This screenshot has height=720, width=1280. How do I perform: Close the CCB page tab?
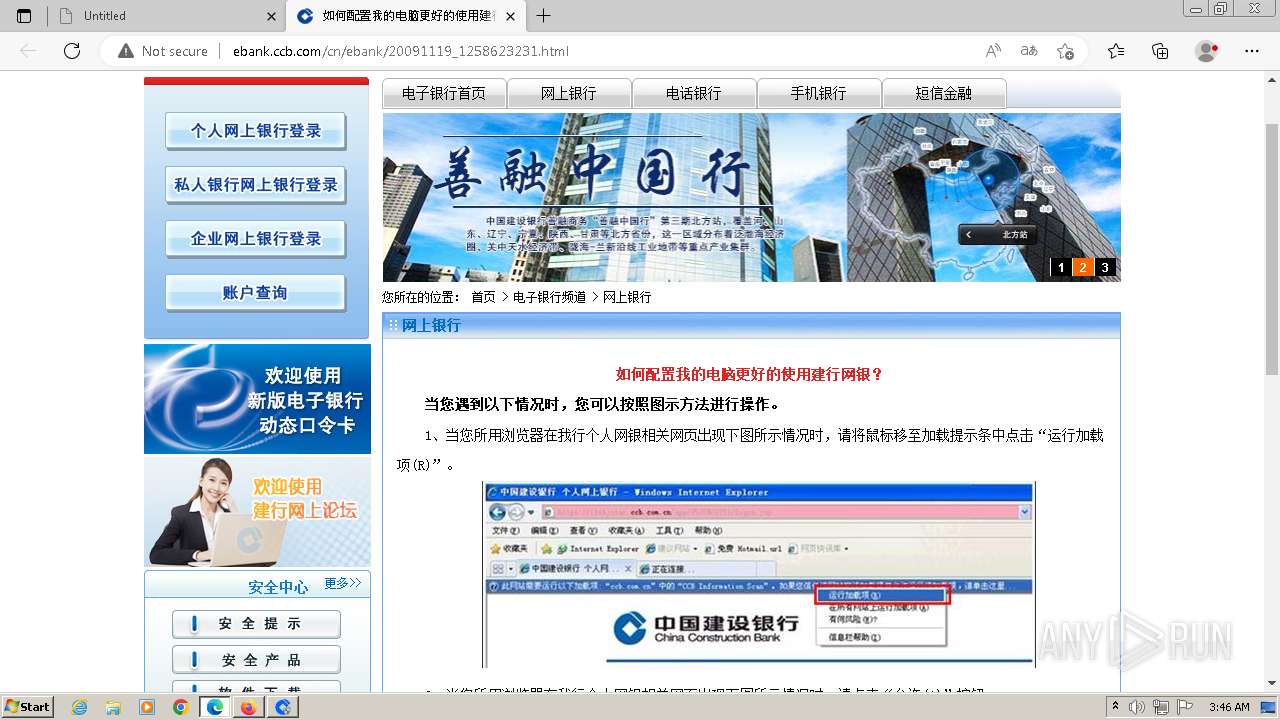click(511, 16)
